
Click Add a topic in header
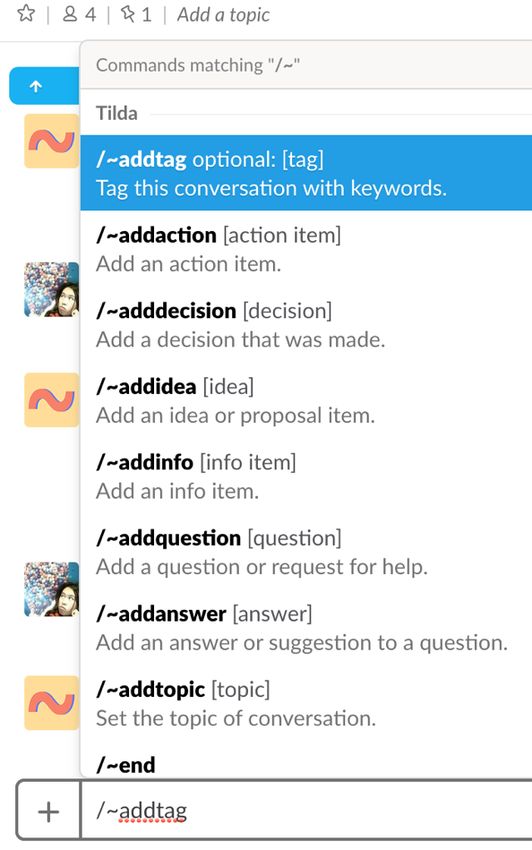(223, 15)
